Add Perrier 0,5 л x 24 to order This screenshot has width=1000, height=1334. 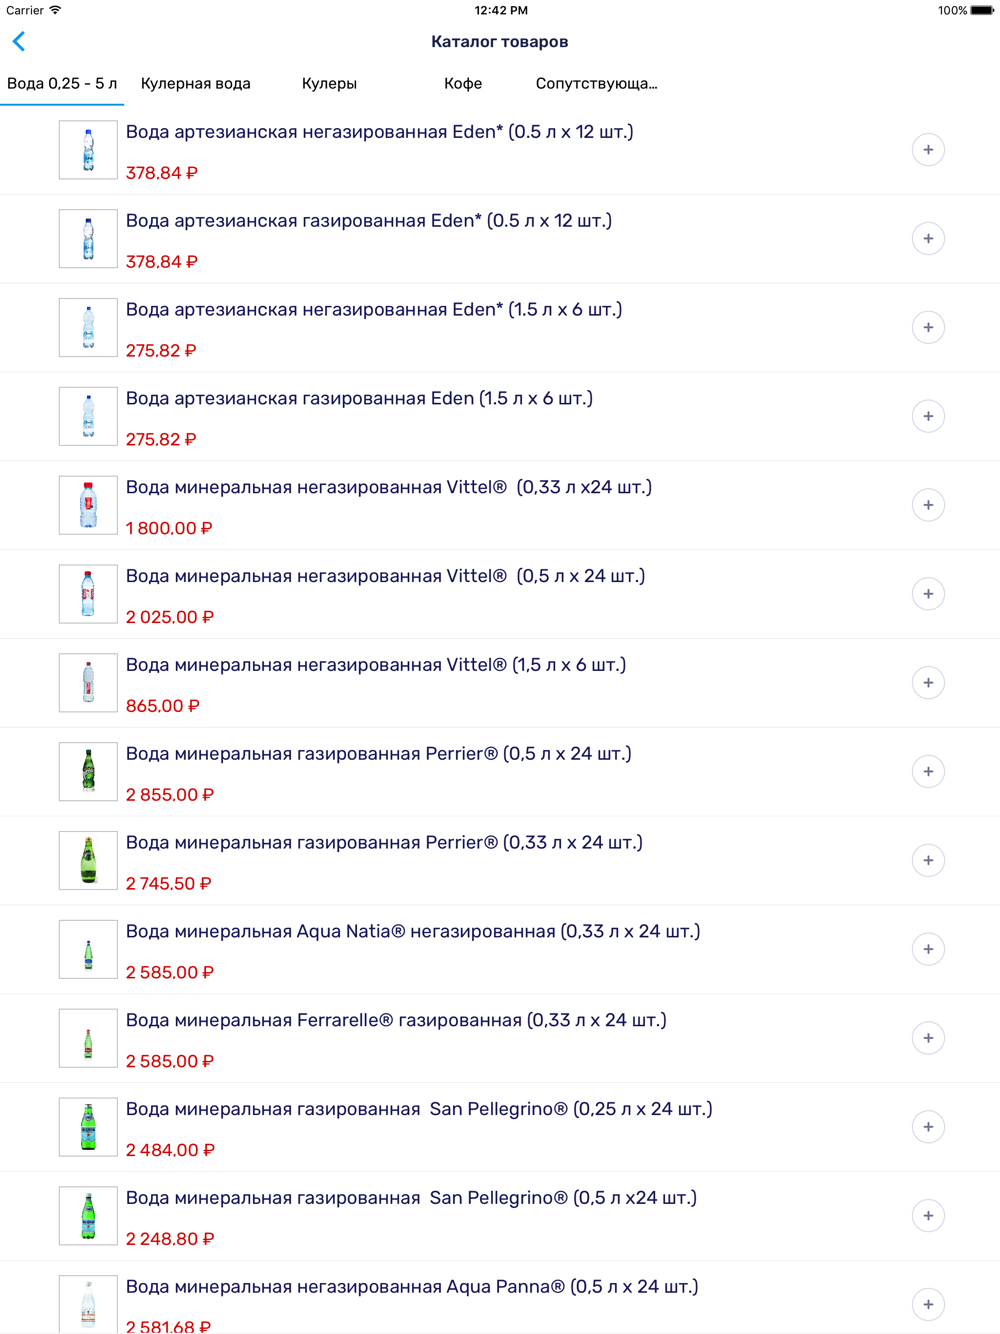[x=928, y=772]
